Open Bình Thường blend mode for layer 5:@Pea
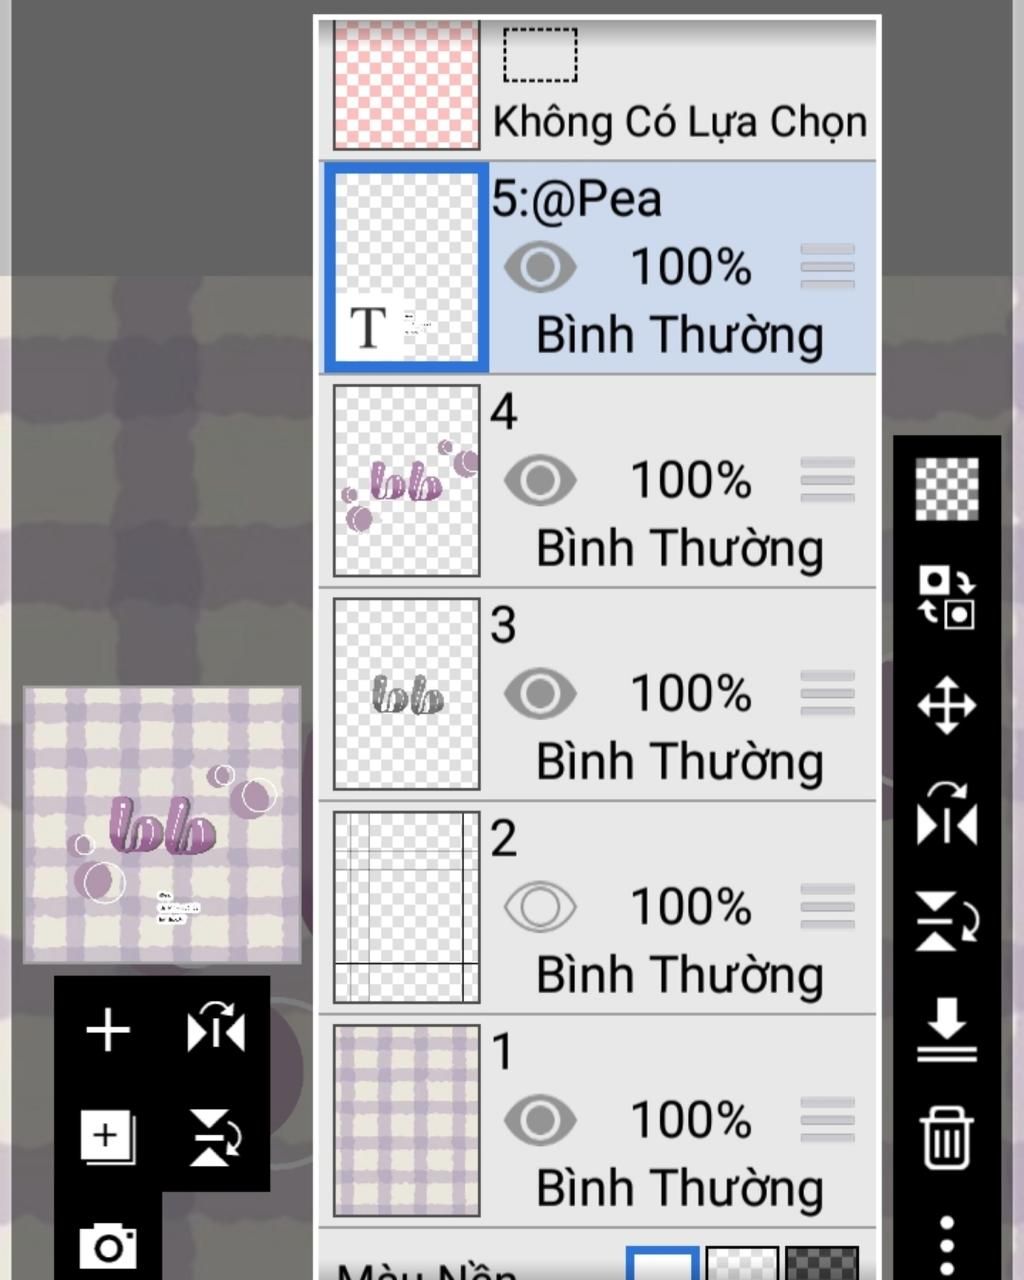1024x1280 pixels. tap(679, 335)
